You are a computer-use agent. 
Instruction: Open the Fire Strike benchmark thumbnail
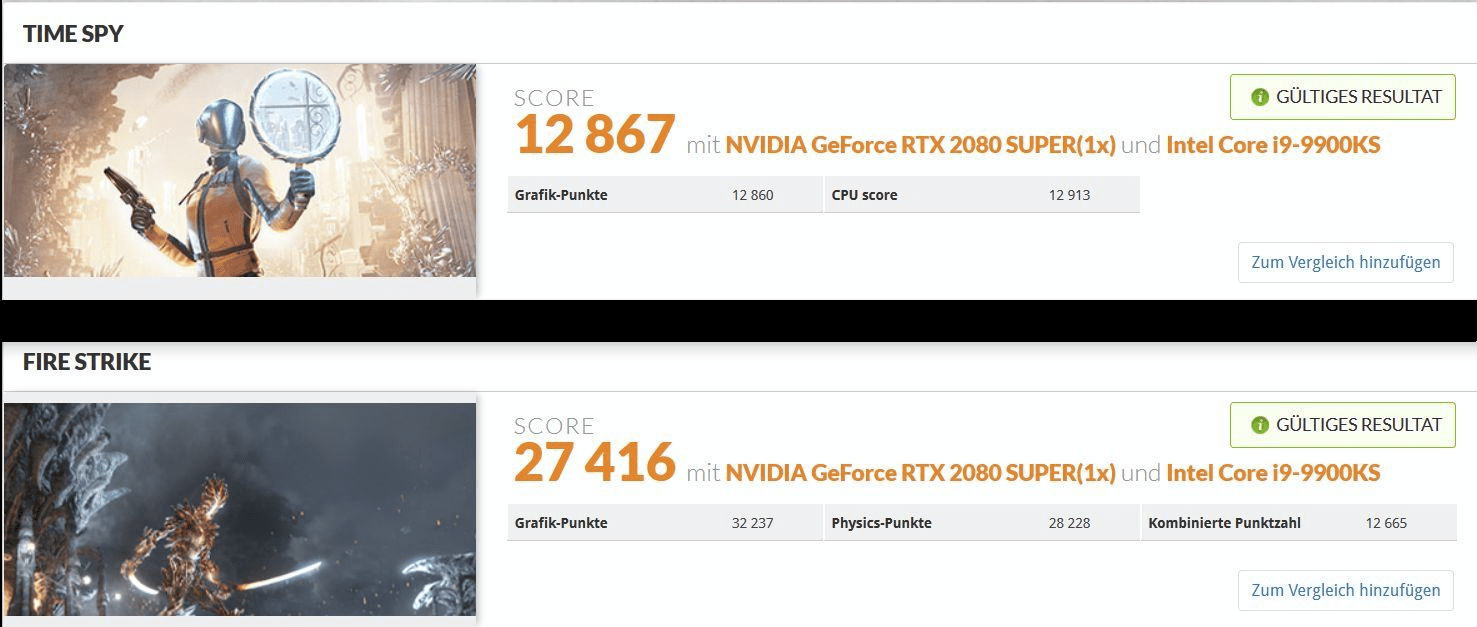click(240, 509)
